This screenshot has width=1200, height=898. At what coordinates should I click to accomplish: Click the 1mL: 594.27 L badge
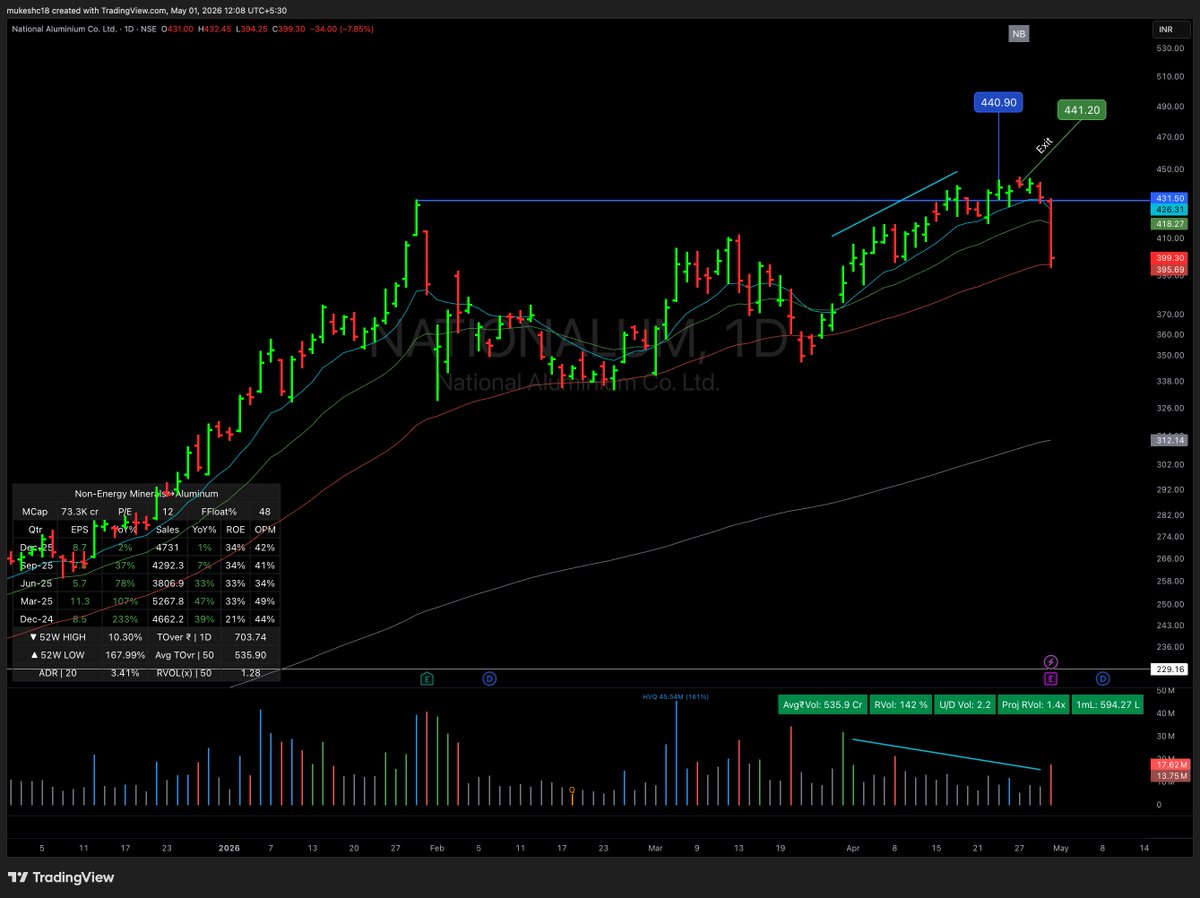click(x=1107, y=704)
